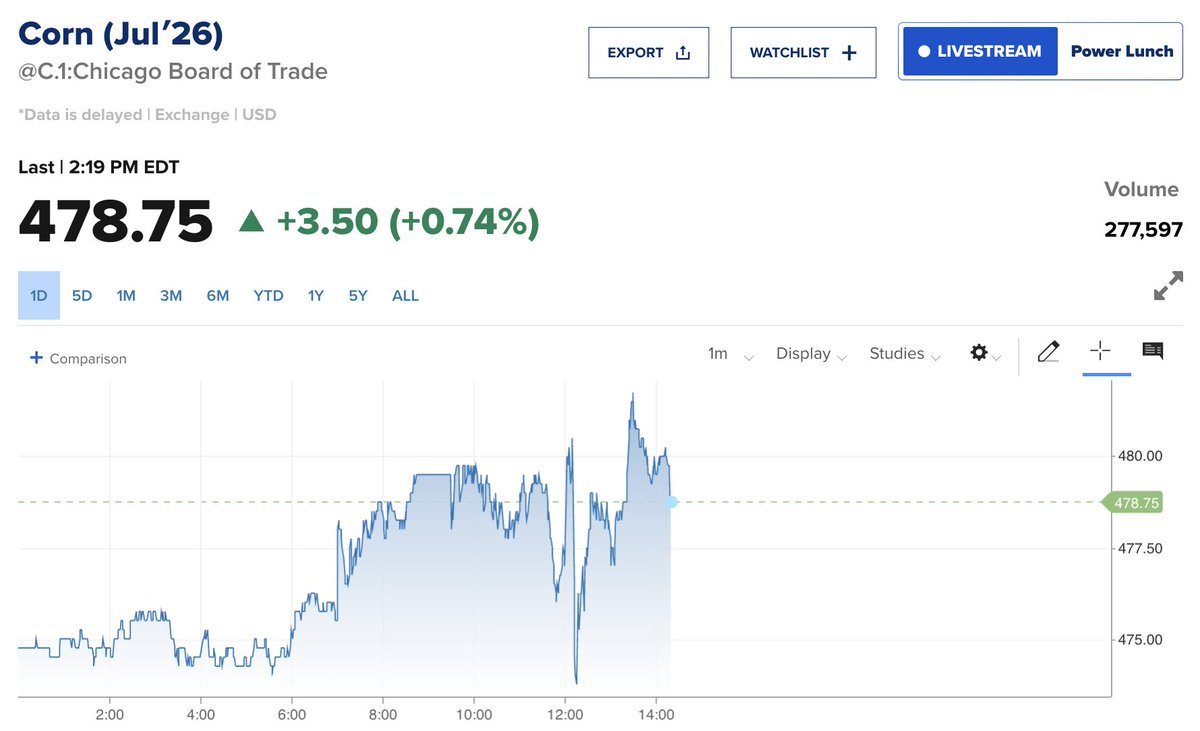Open the chart settings gear icon
The width and height of the screenshot is (1200, 731).
pos(979,353)
